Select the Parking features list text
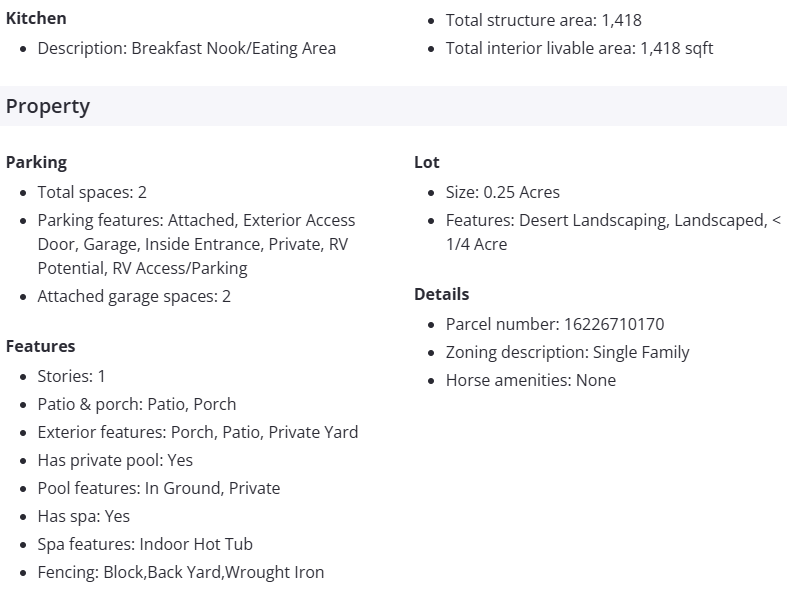This screenshot has width=787, height=597. (x=196, y=244)
